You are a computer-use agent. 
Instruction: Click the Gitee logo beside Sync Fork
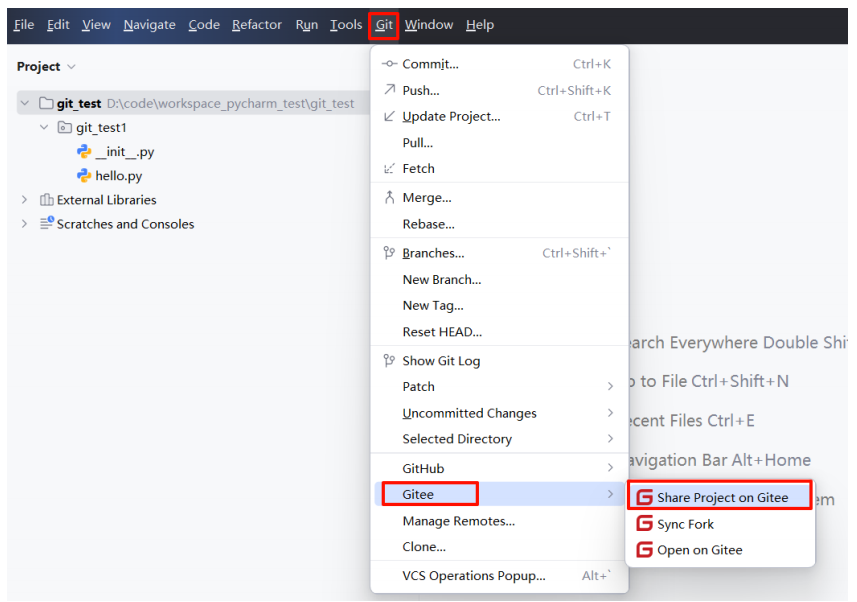tap(645, 523)
